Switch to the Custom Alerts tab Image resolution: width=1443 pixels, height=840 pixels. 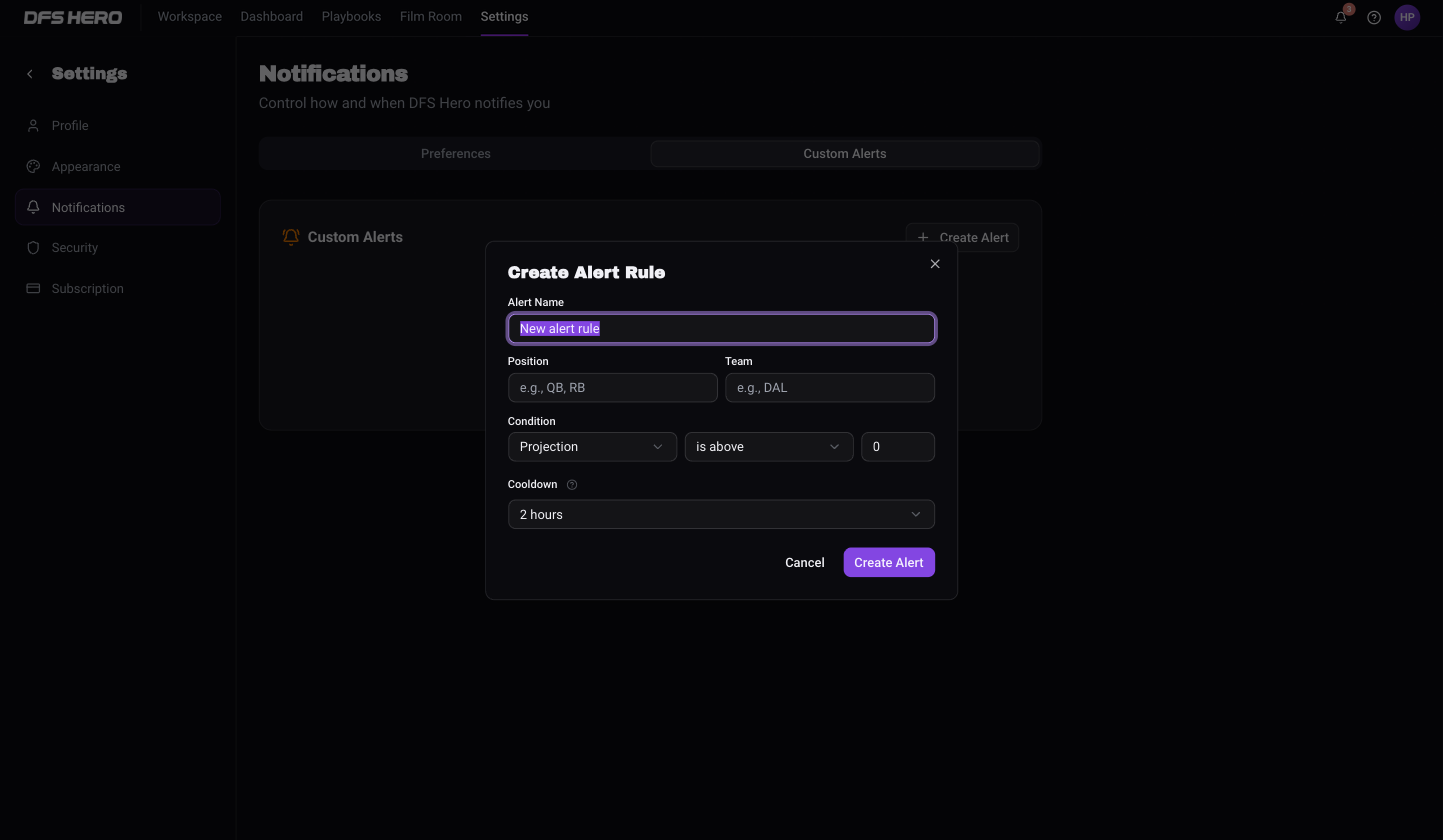(845, 154)
